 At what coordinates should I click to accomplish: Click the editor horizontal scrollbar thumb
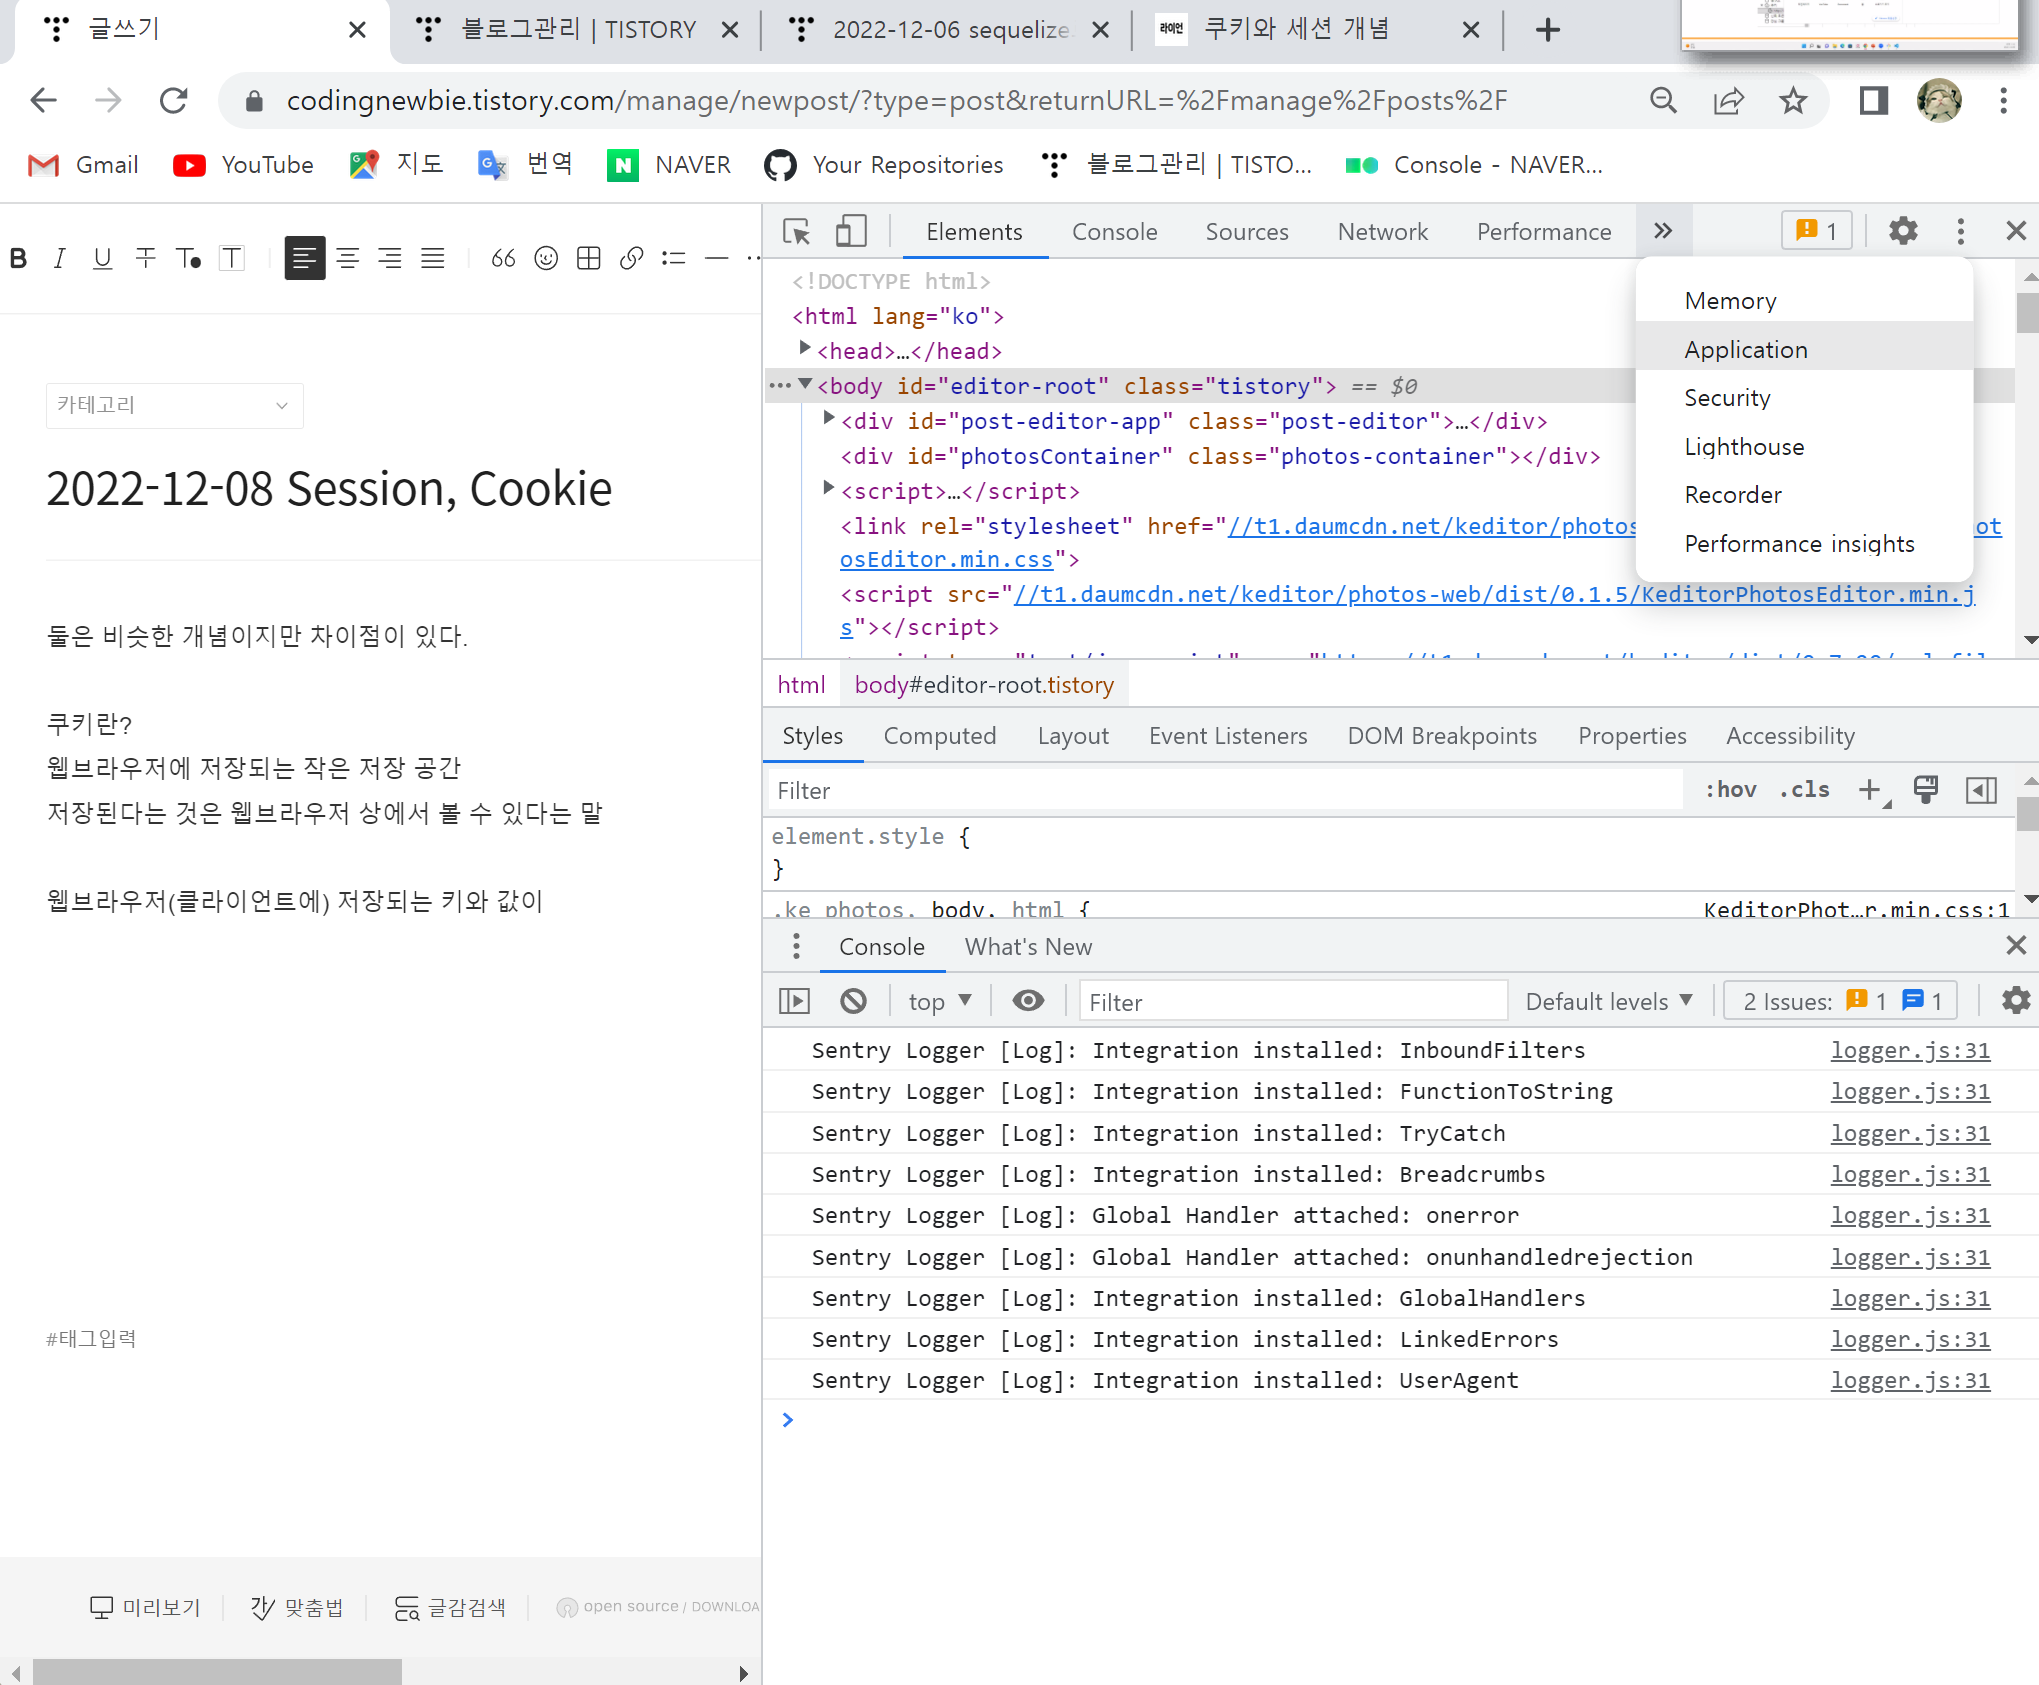click(217, 1672)
